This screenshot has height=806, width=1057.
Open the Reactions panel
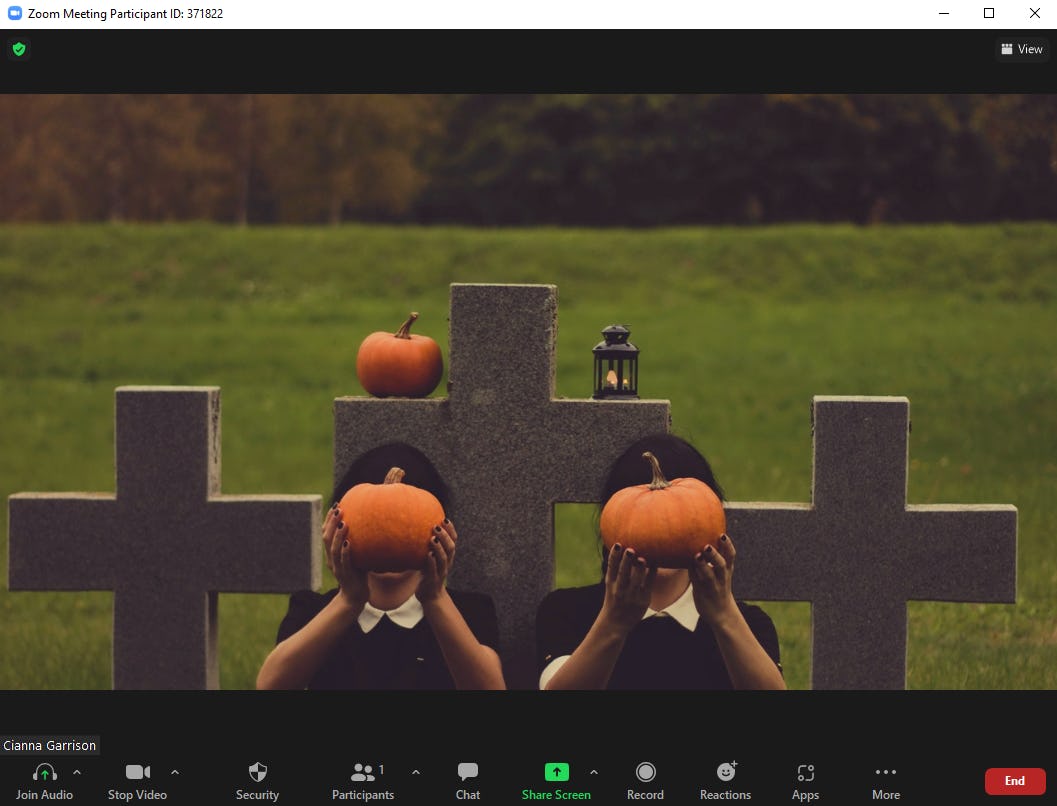pos(725,772)
